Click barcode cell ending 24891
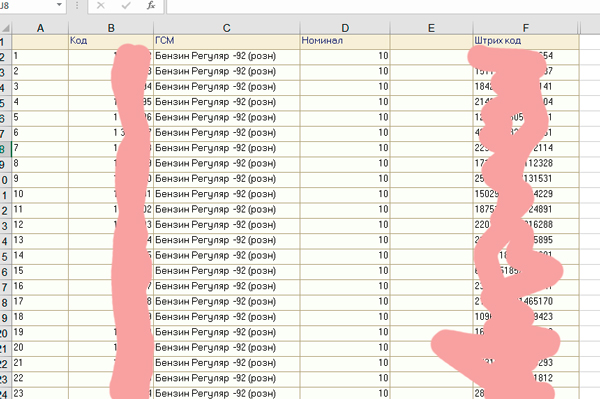Viewport: 600px width, 399px height. click(526, 210)
